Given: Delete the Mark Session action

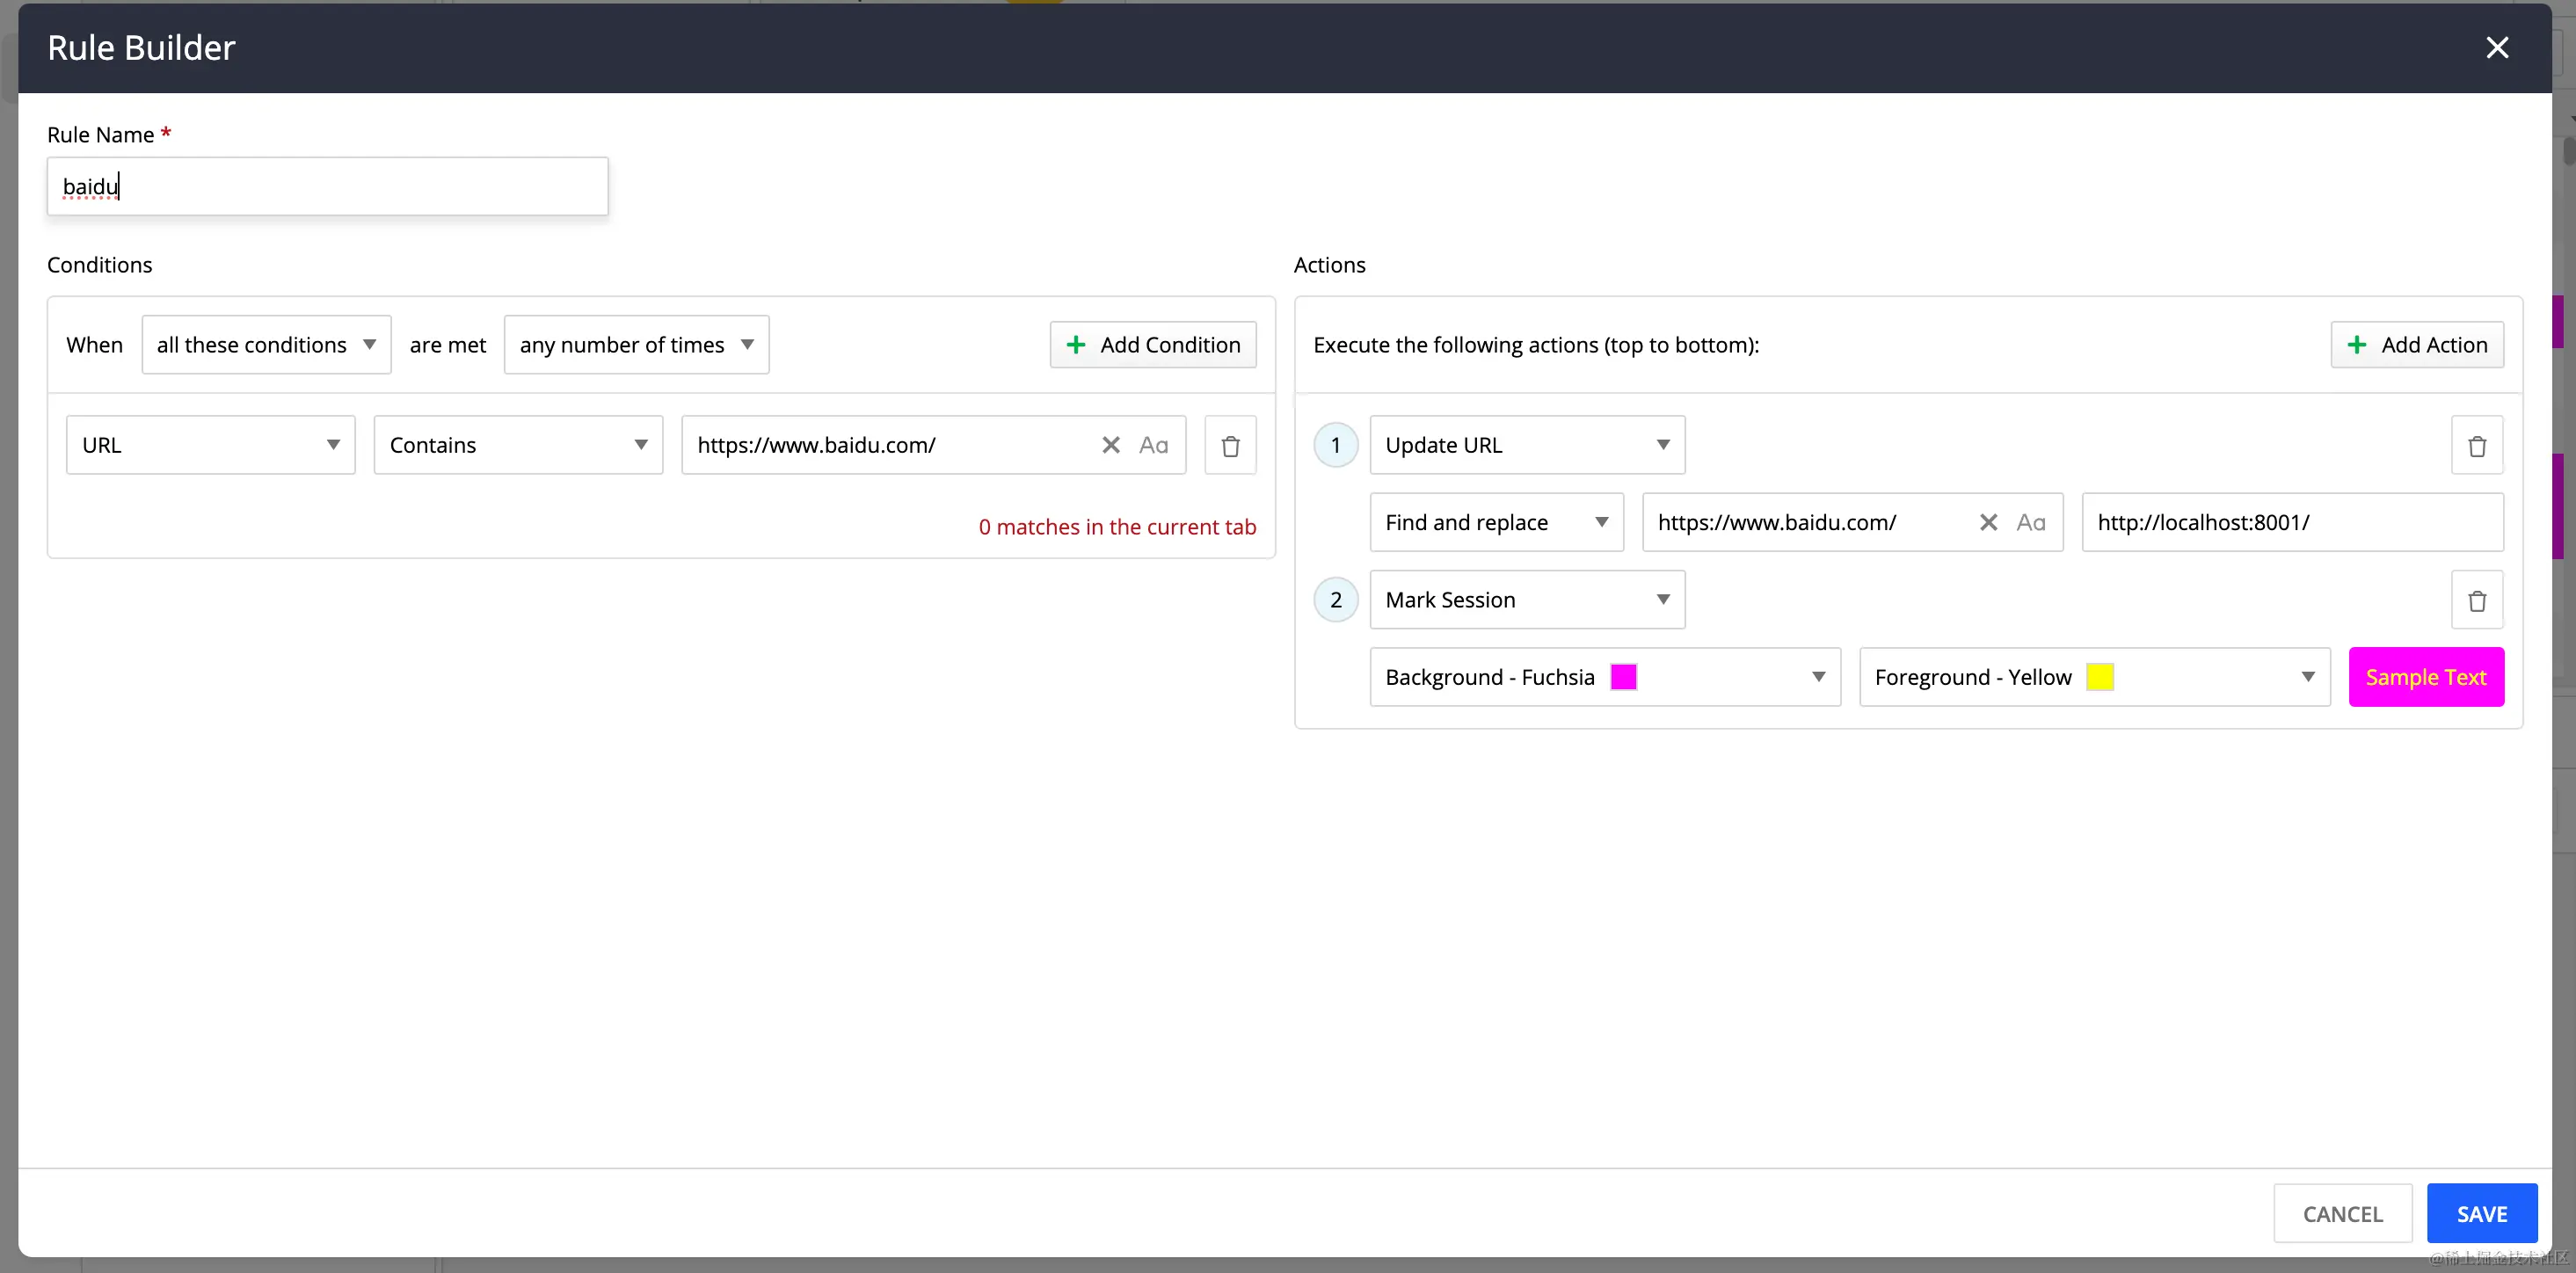Looking at the screenshot, I should pos(2476,601).
